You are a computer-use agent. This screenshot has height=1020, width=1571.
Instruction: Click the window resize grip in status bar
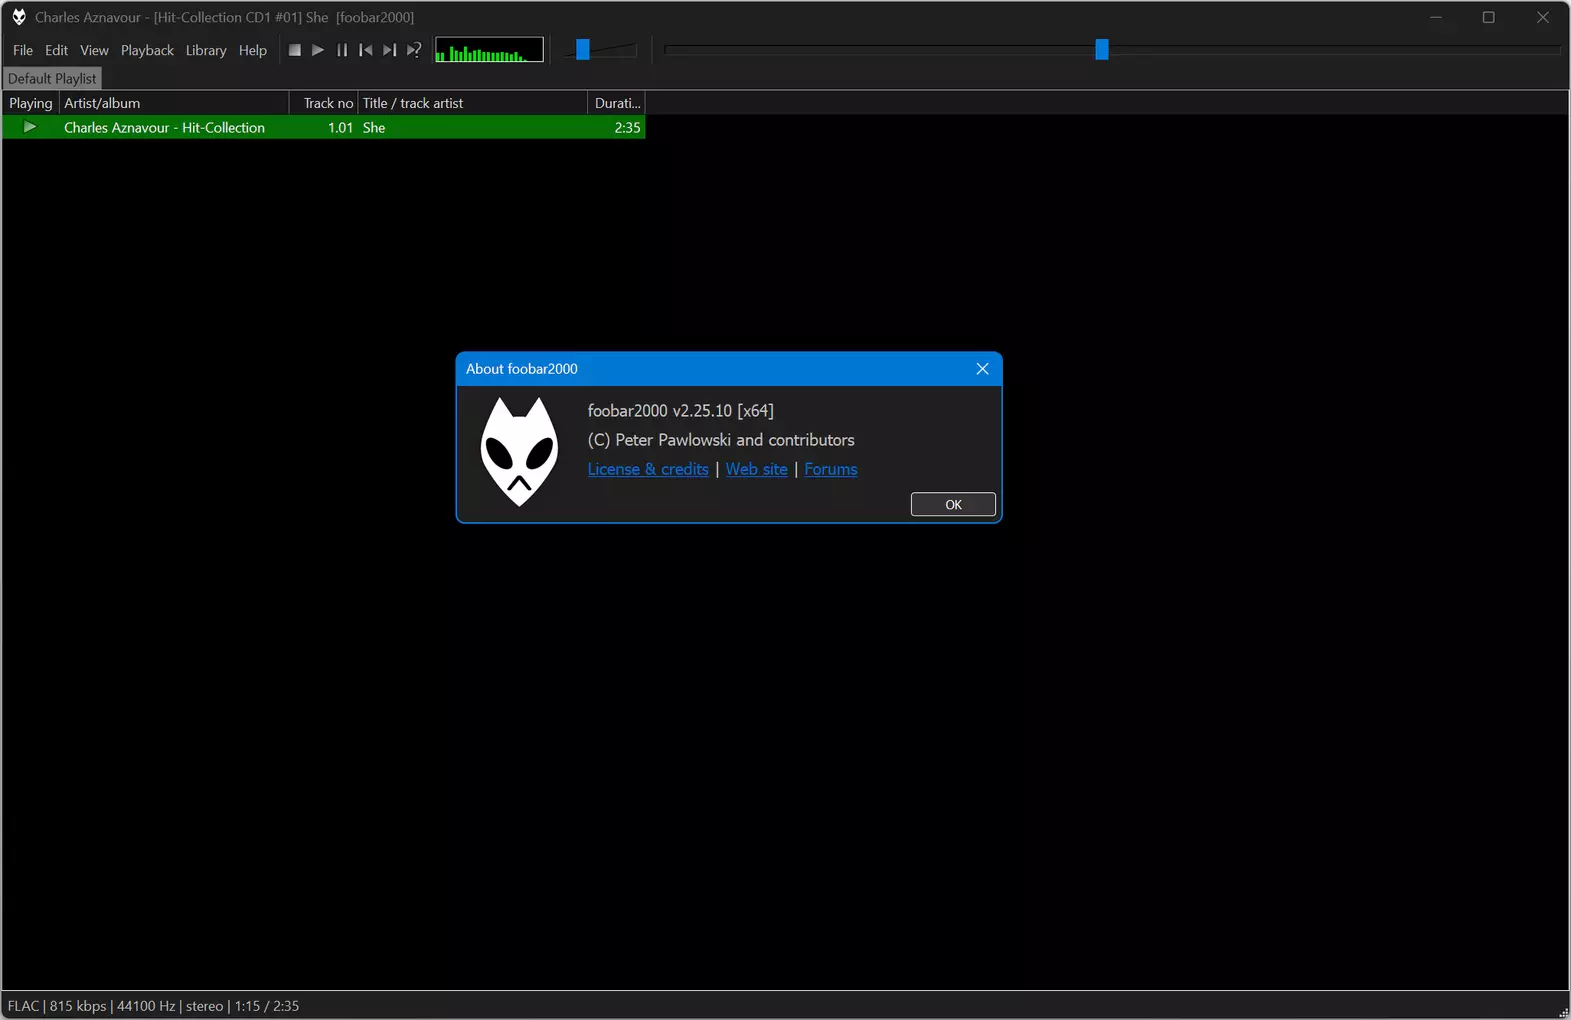click(x=1563, y=1012)
